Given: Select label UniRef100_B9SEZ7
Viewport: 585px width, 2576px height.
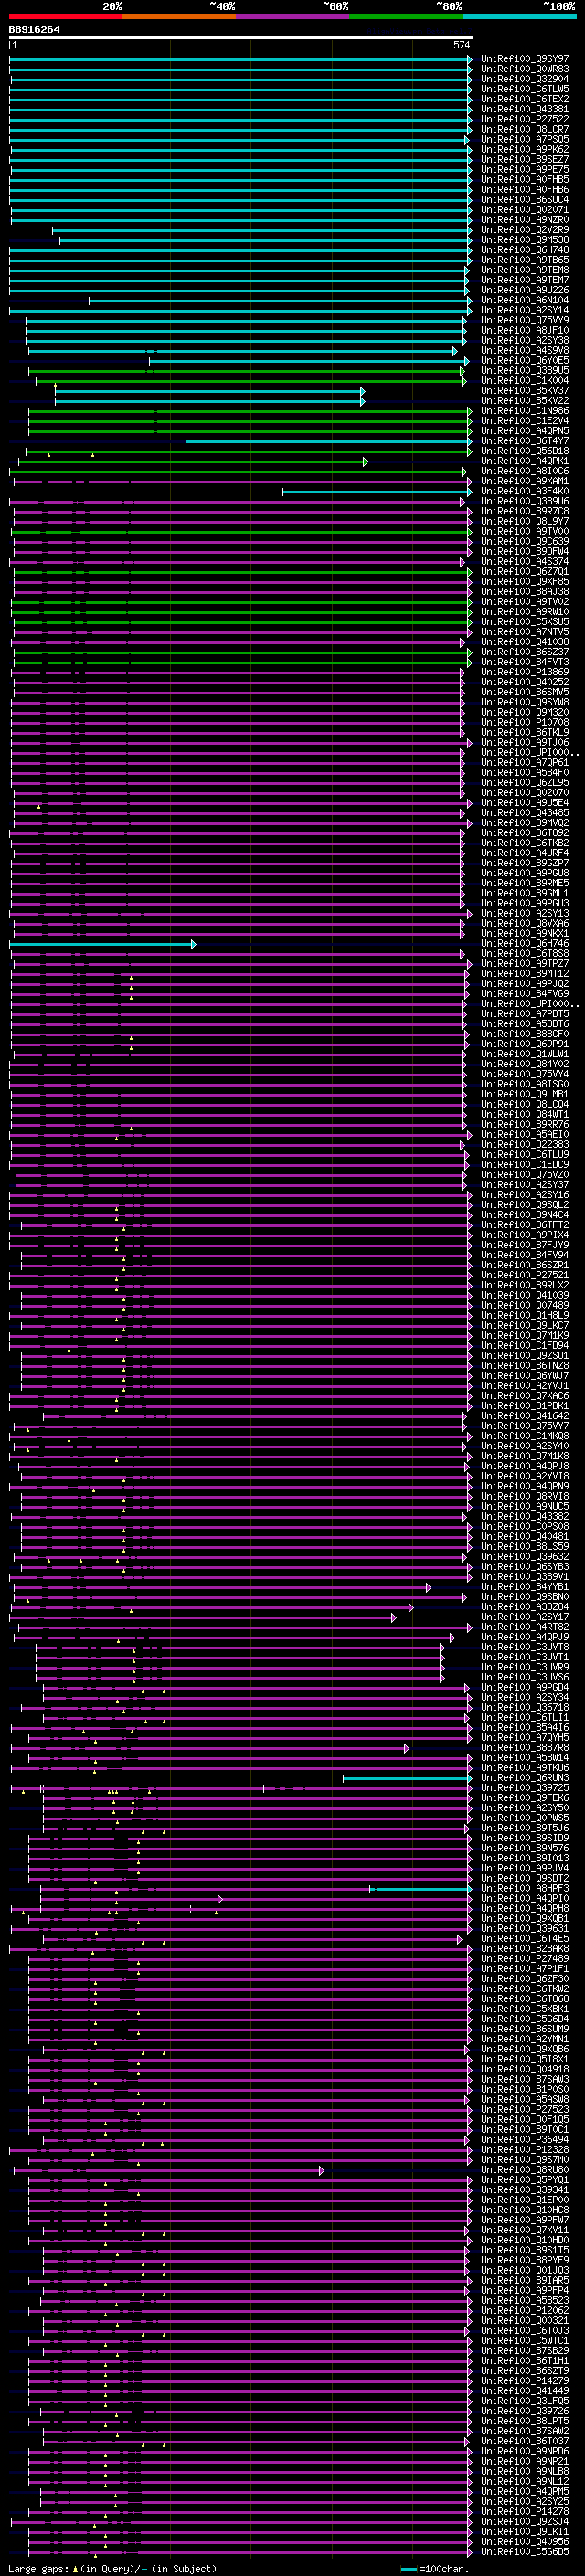Looking at the screenshot, I should coord(525,159).
